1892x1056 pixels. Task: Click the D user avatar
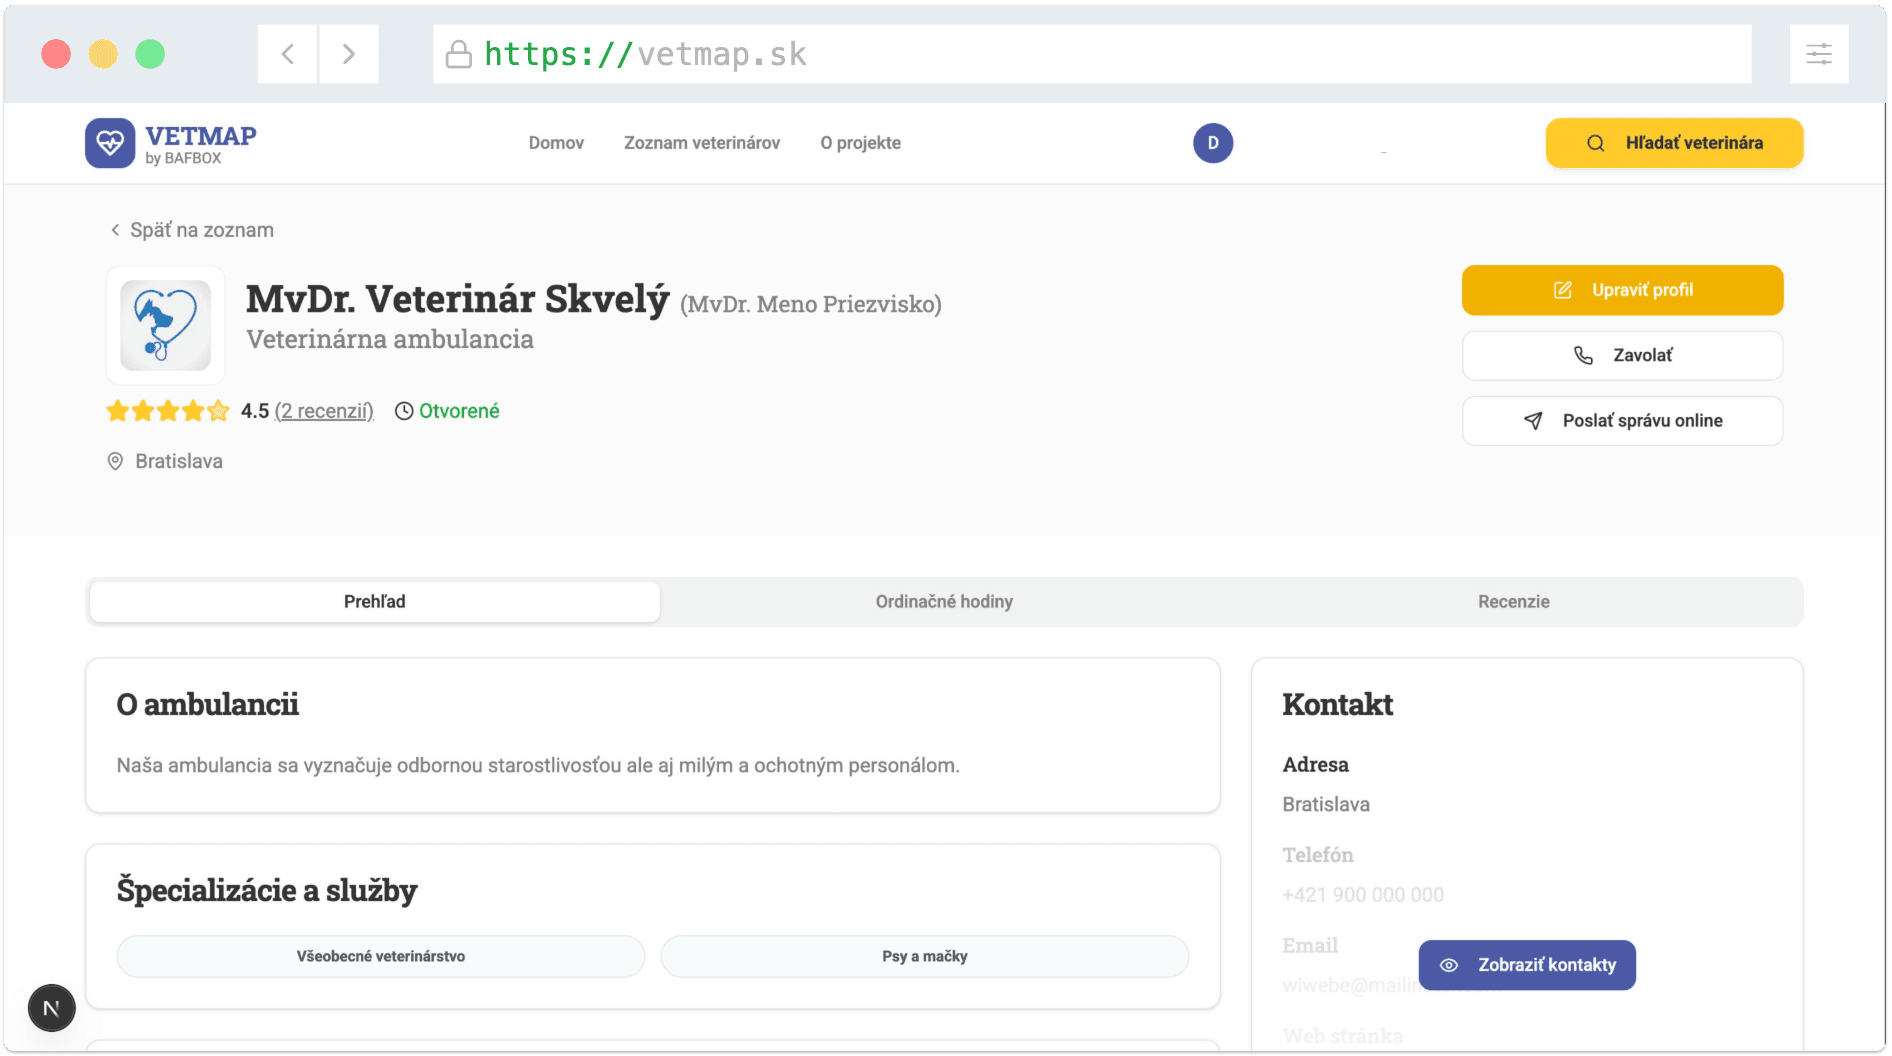pyautogui.click(x=1212, y=143)
